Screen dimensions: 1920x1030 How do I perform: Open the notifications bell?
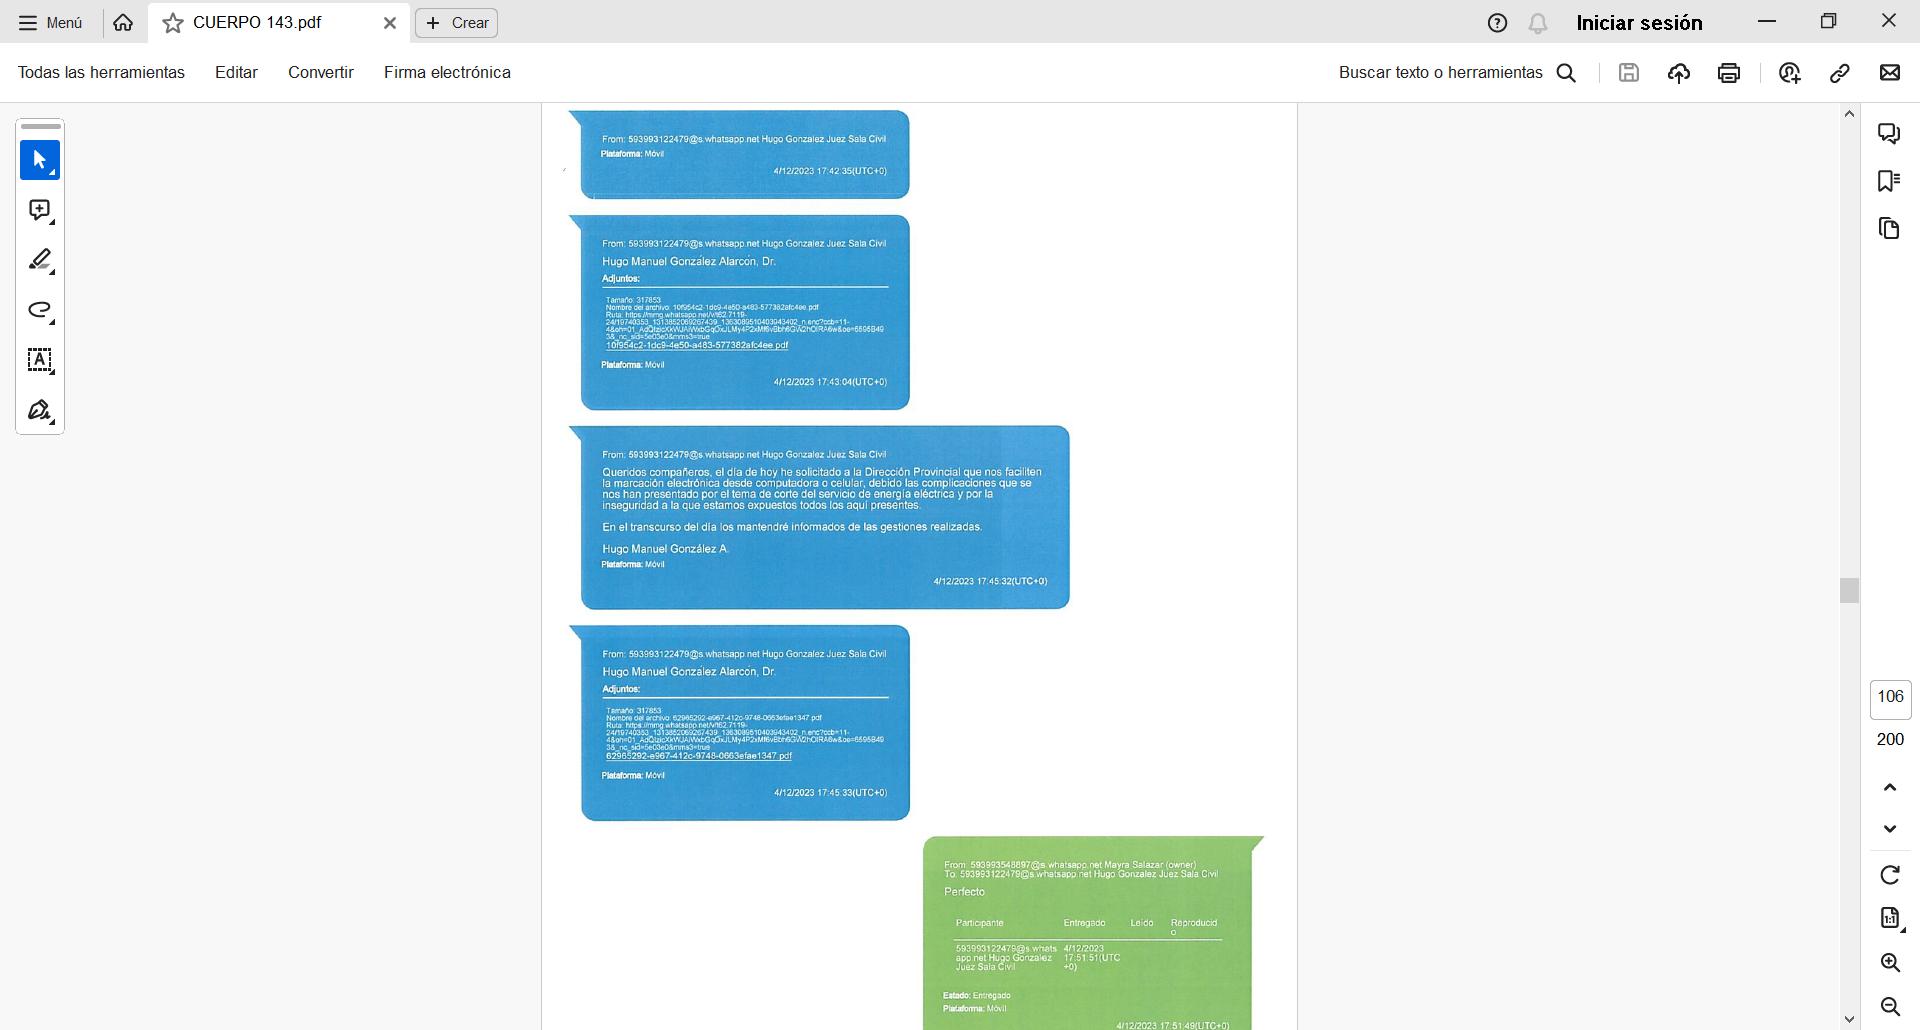click(1538, 23)
